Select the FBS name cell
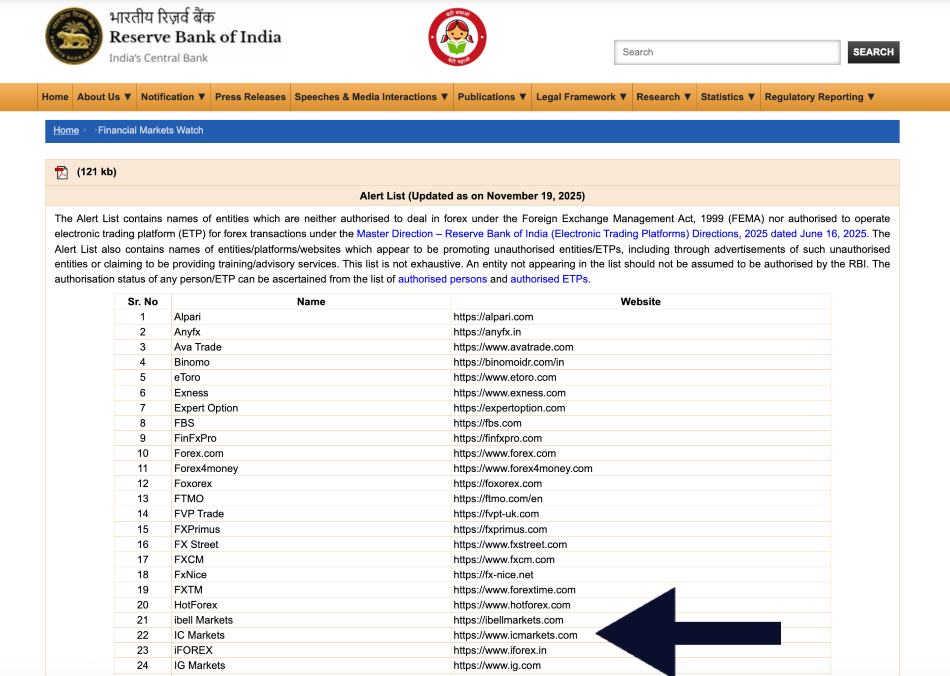This screenshot has width=950, height=676. tap(311, 423)
